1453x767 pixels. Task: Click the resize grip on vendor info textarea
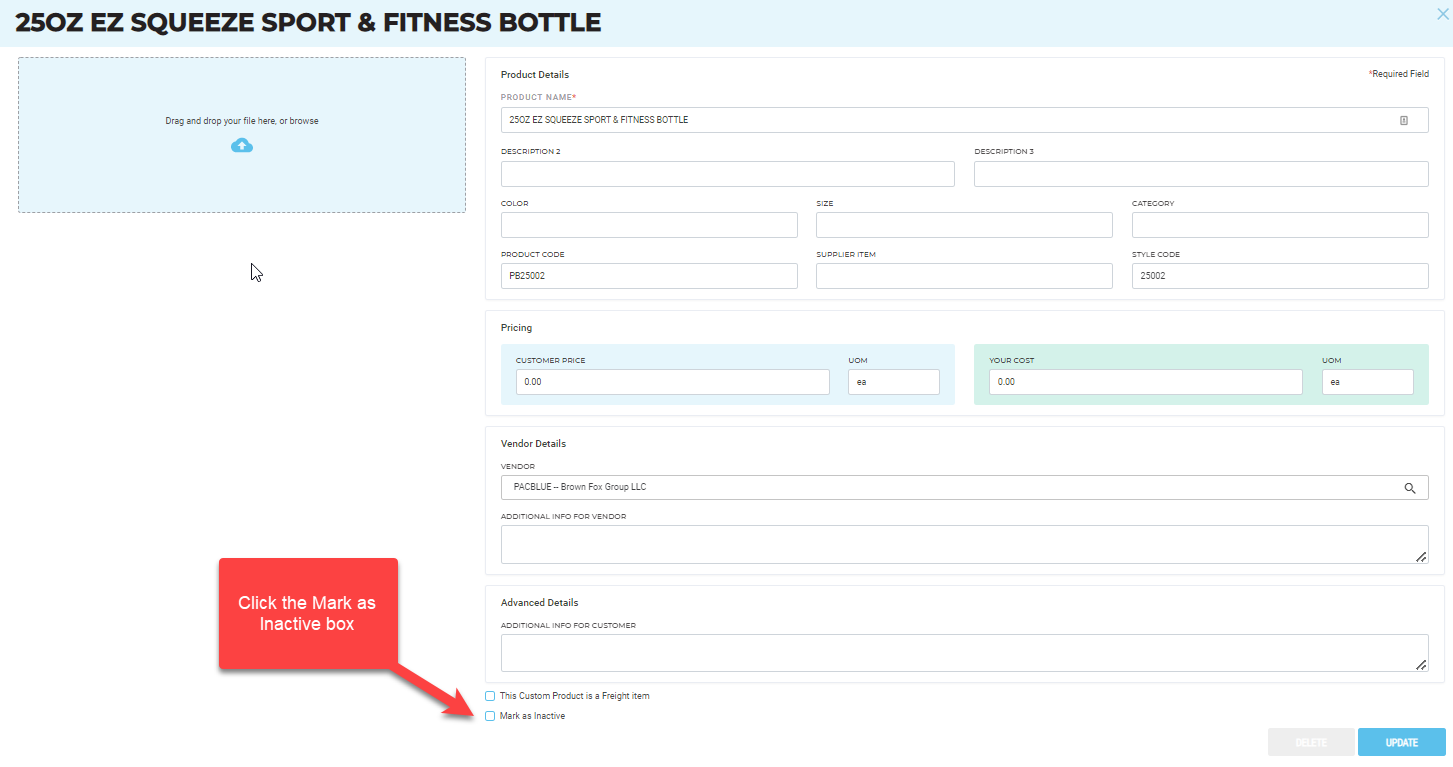[x=1422, y=557]
